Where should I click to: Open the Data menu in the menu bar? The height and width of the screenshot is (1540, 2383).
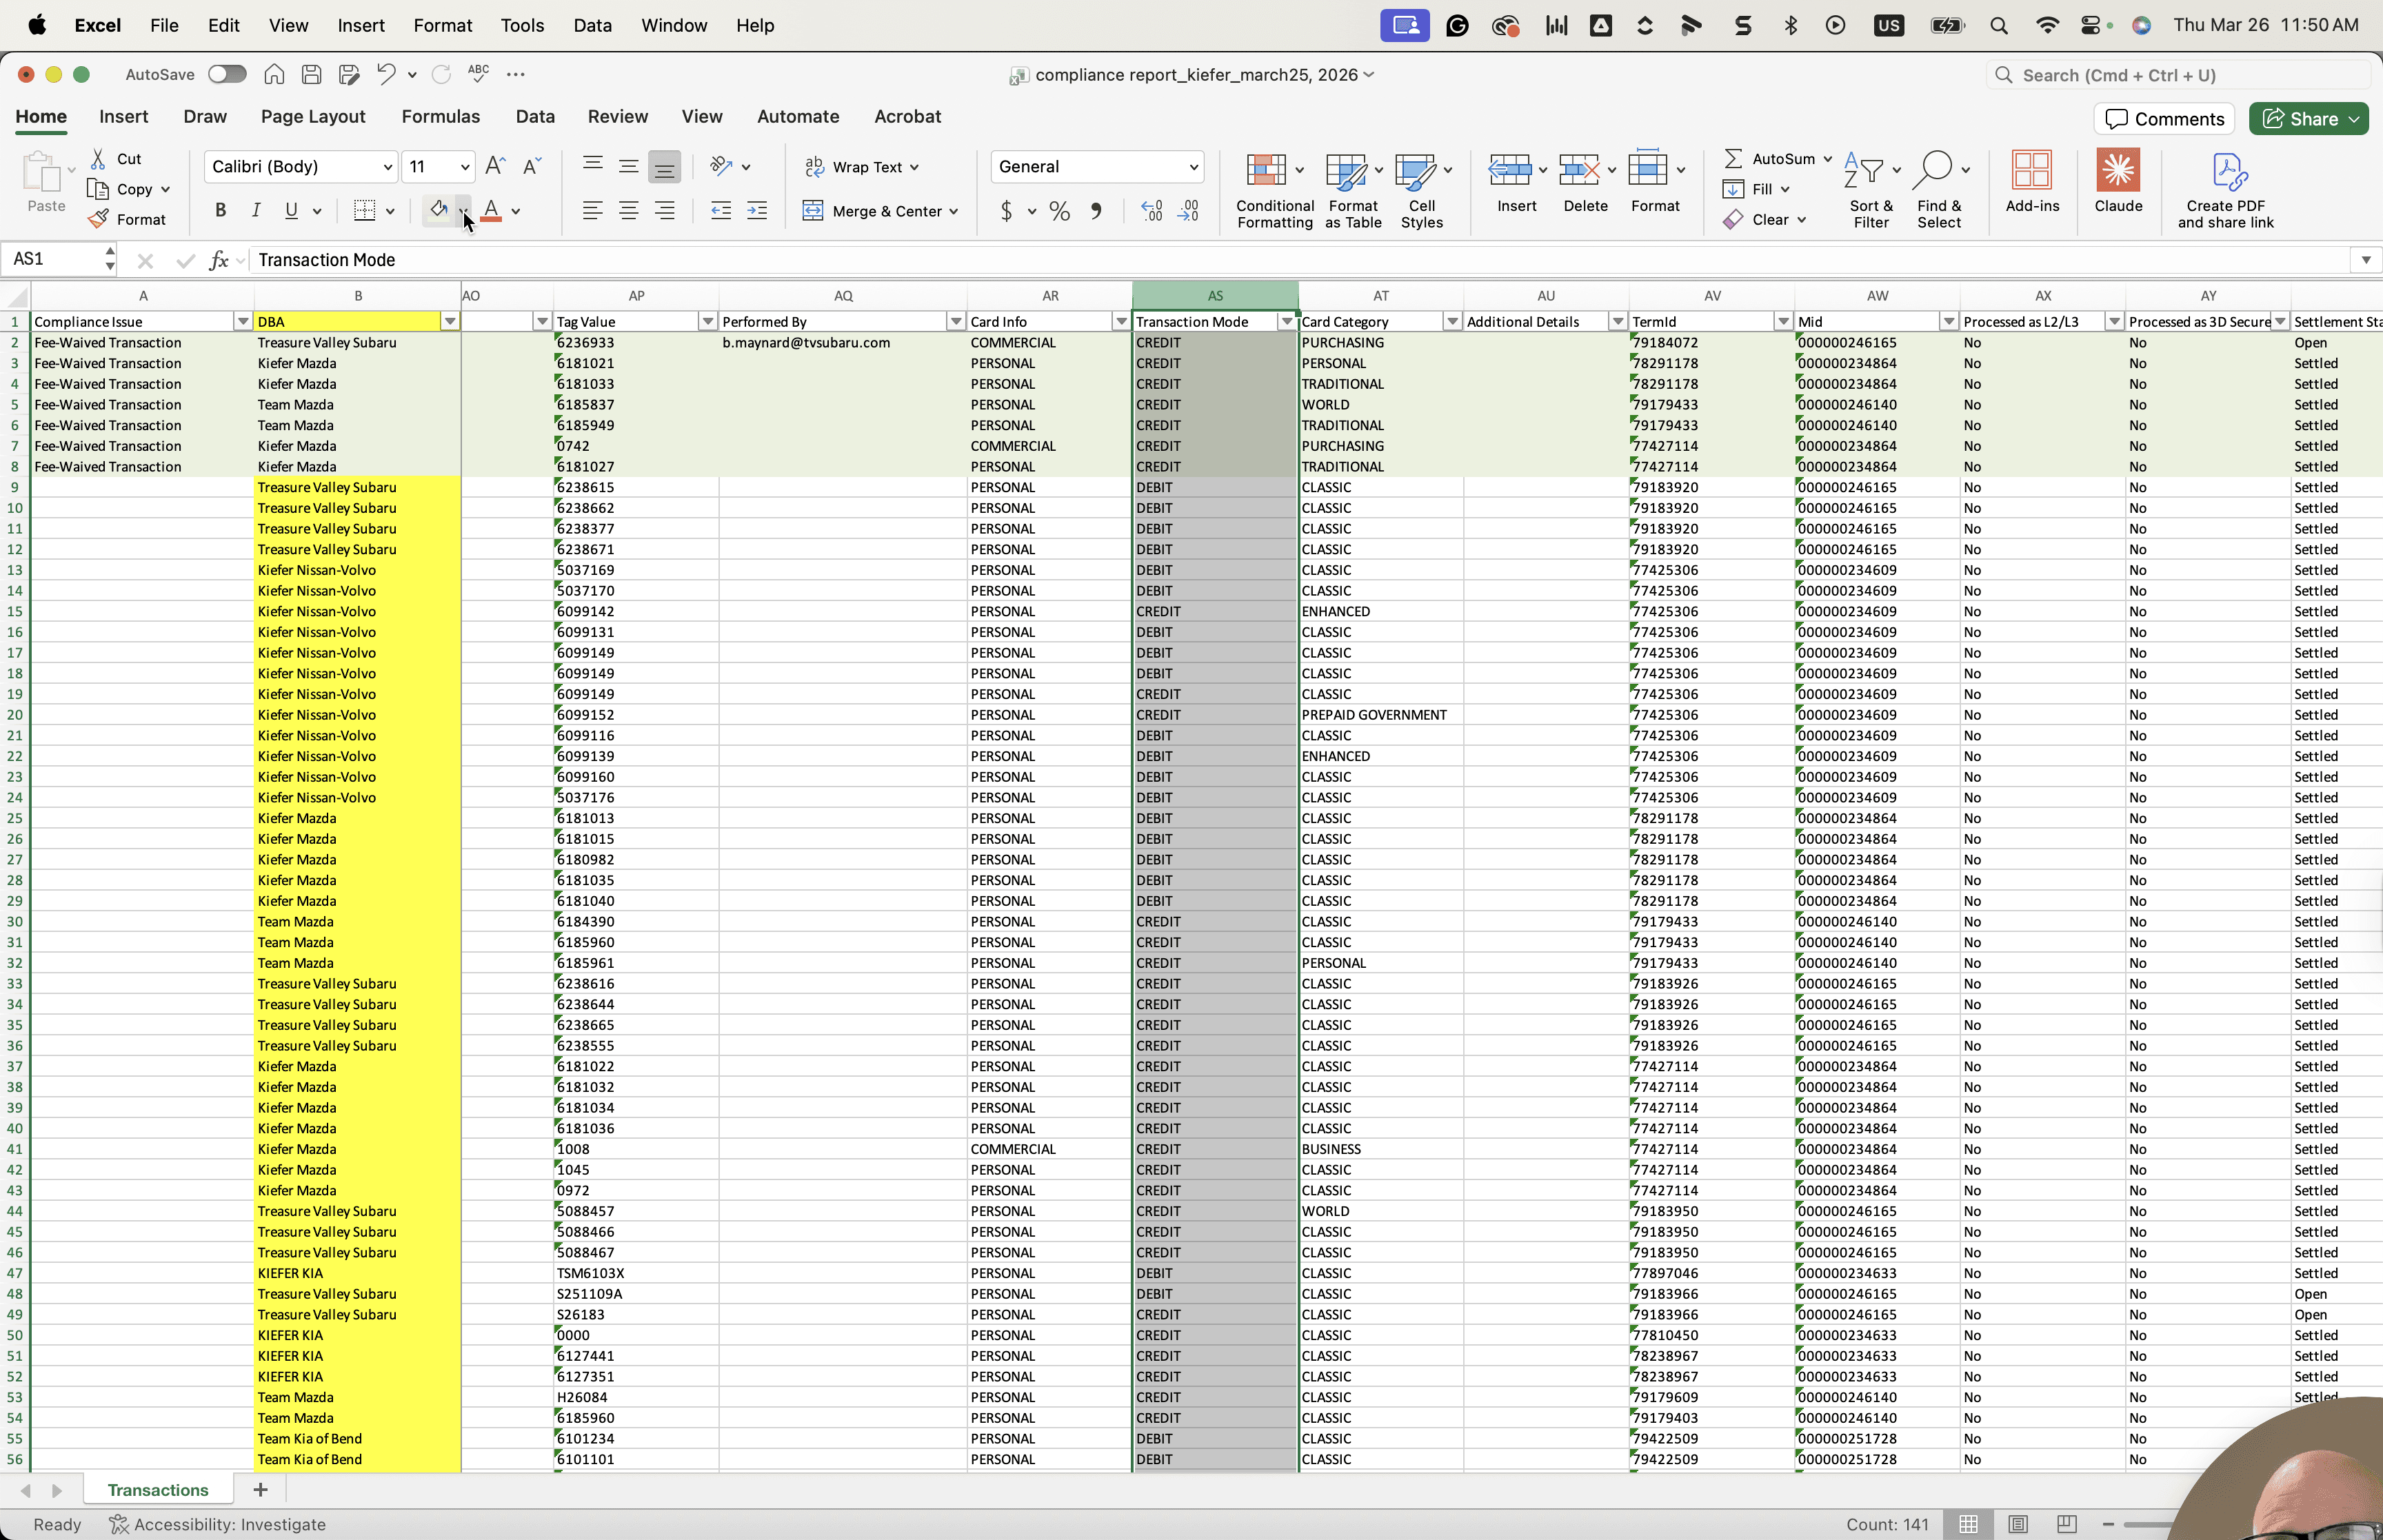tap(592, 25)
